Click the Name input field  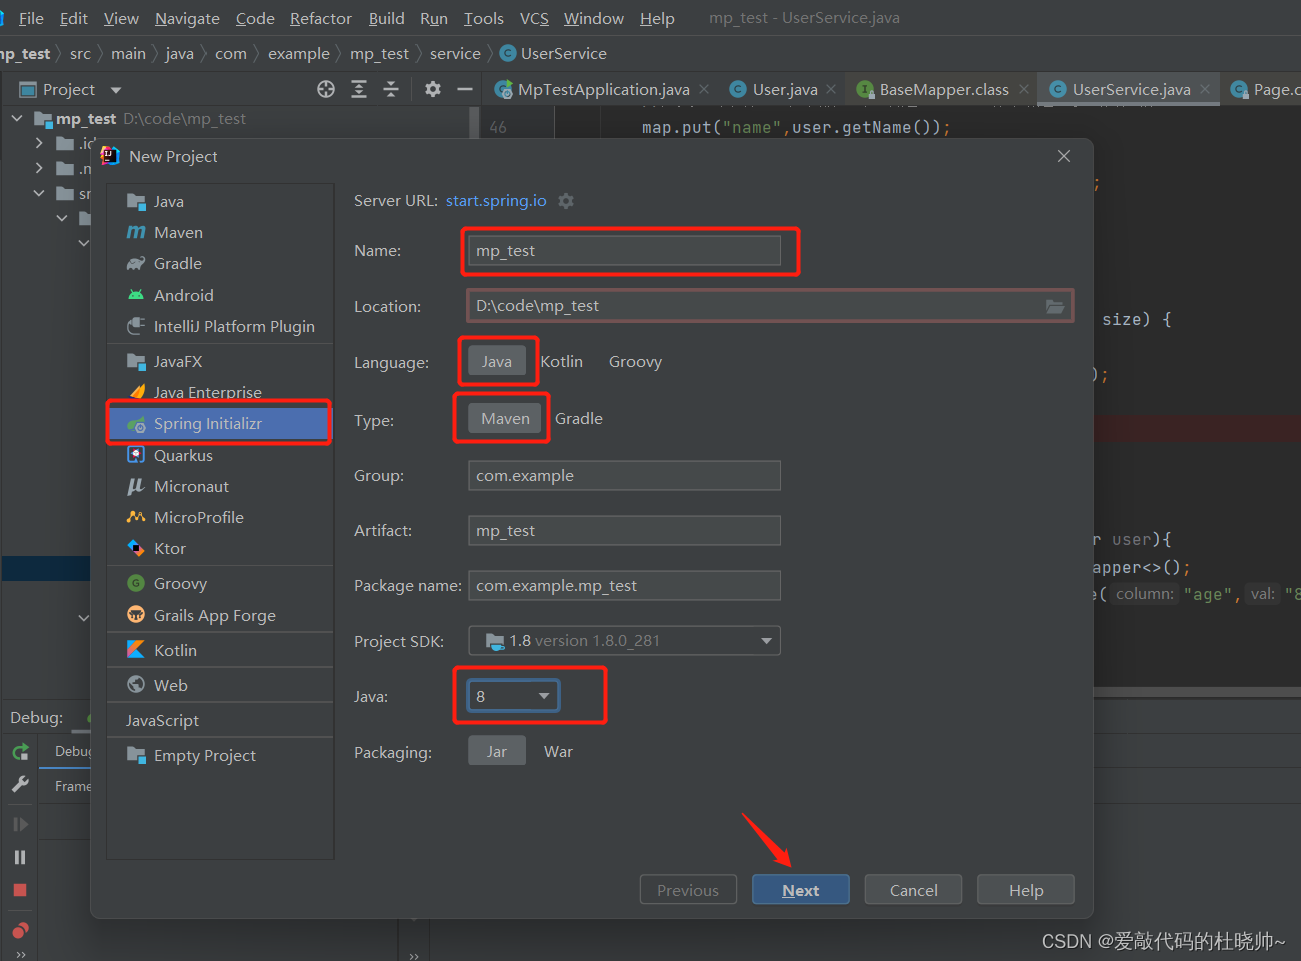pos(624,250)
